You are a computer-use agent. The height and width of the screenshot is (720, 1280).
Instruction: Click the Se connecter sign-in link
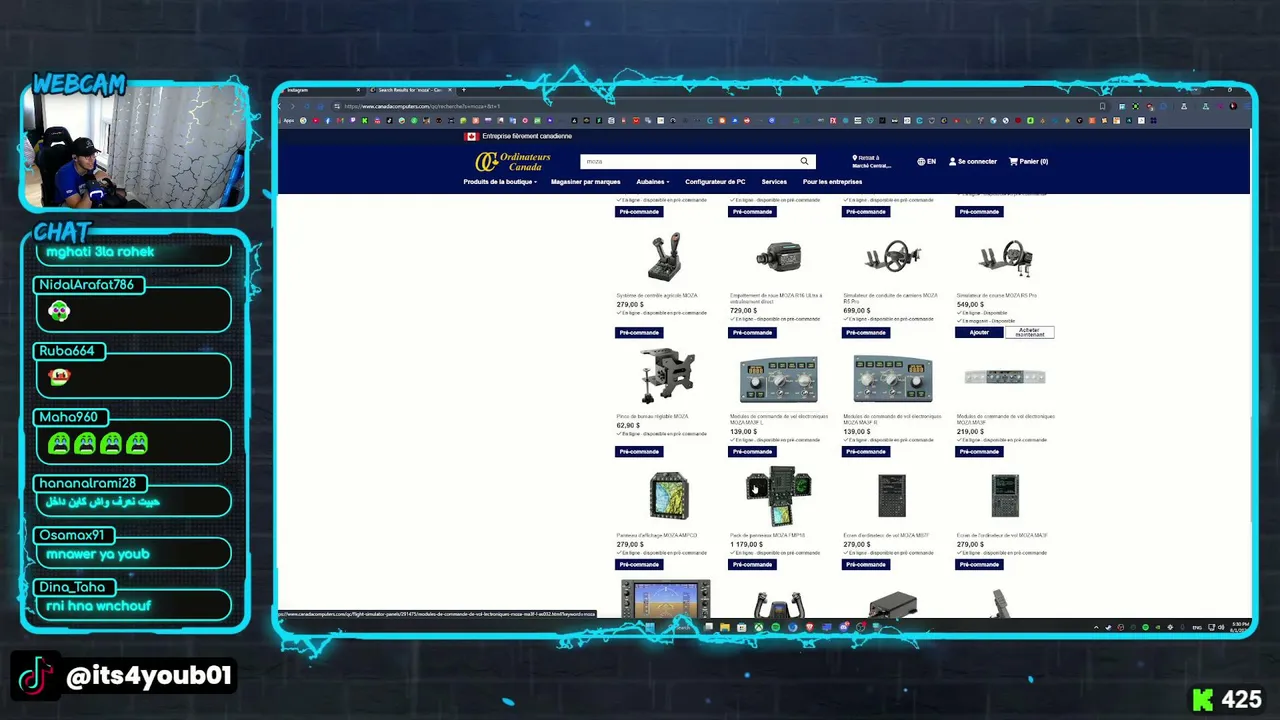(977, 161)
